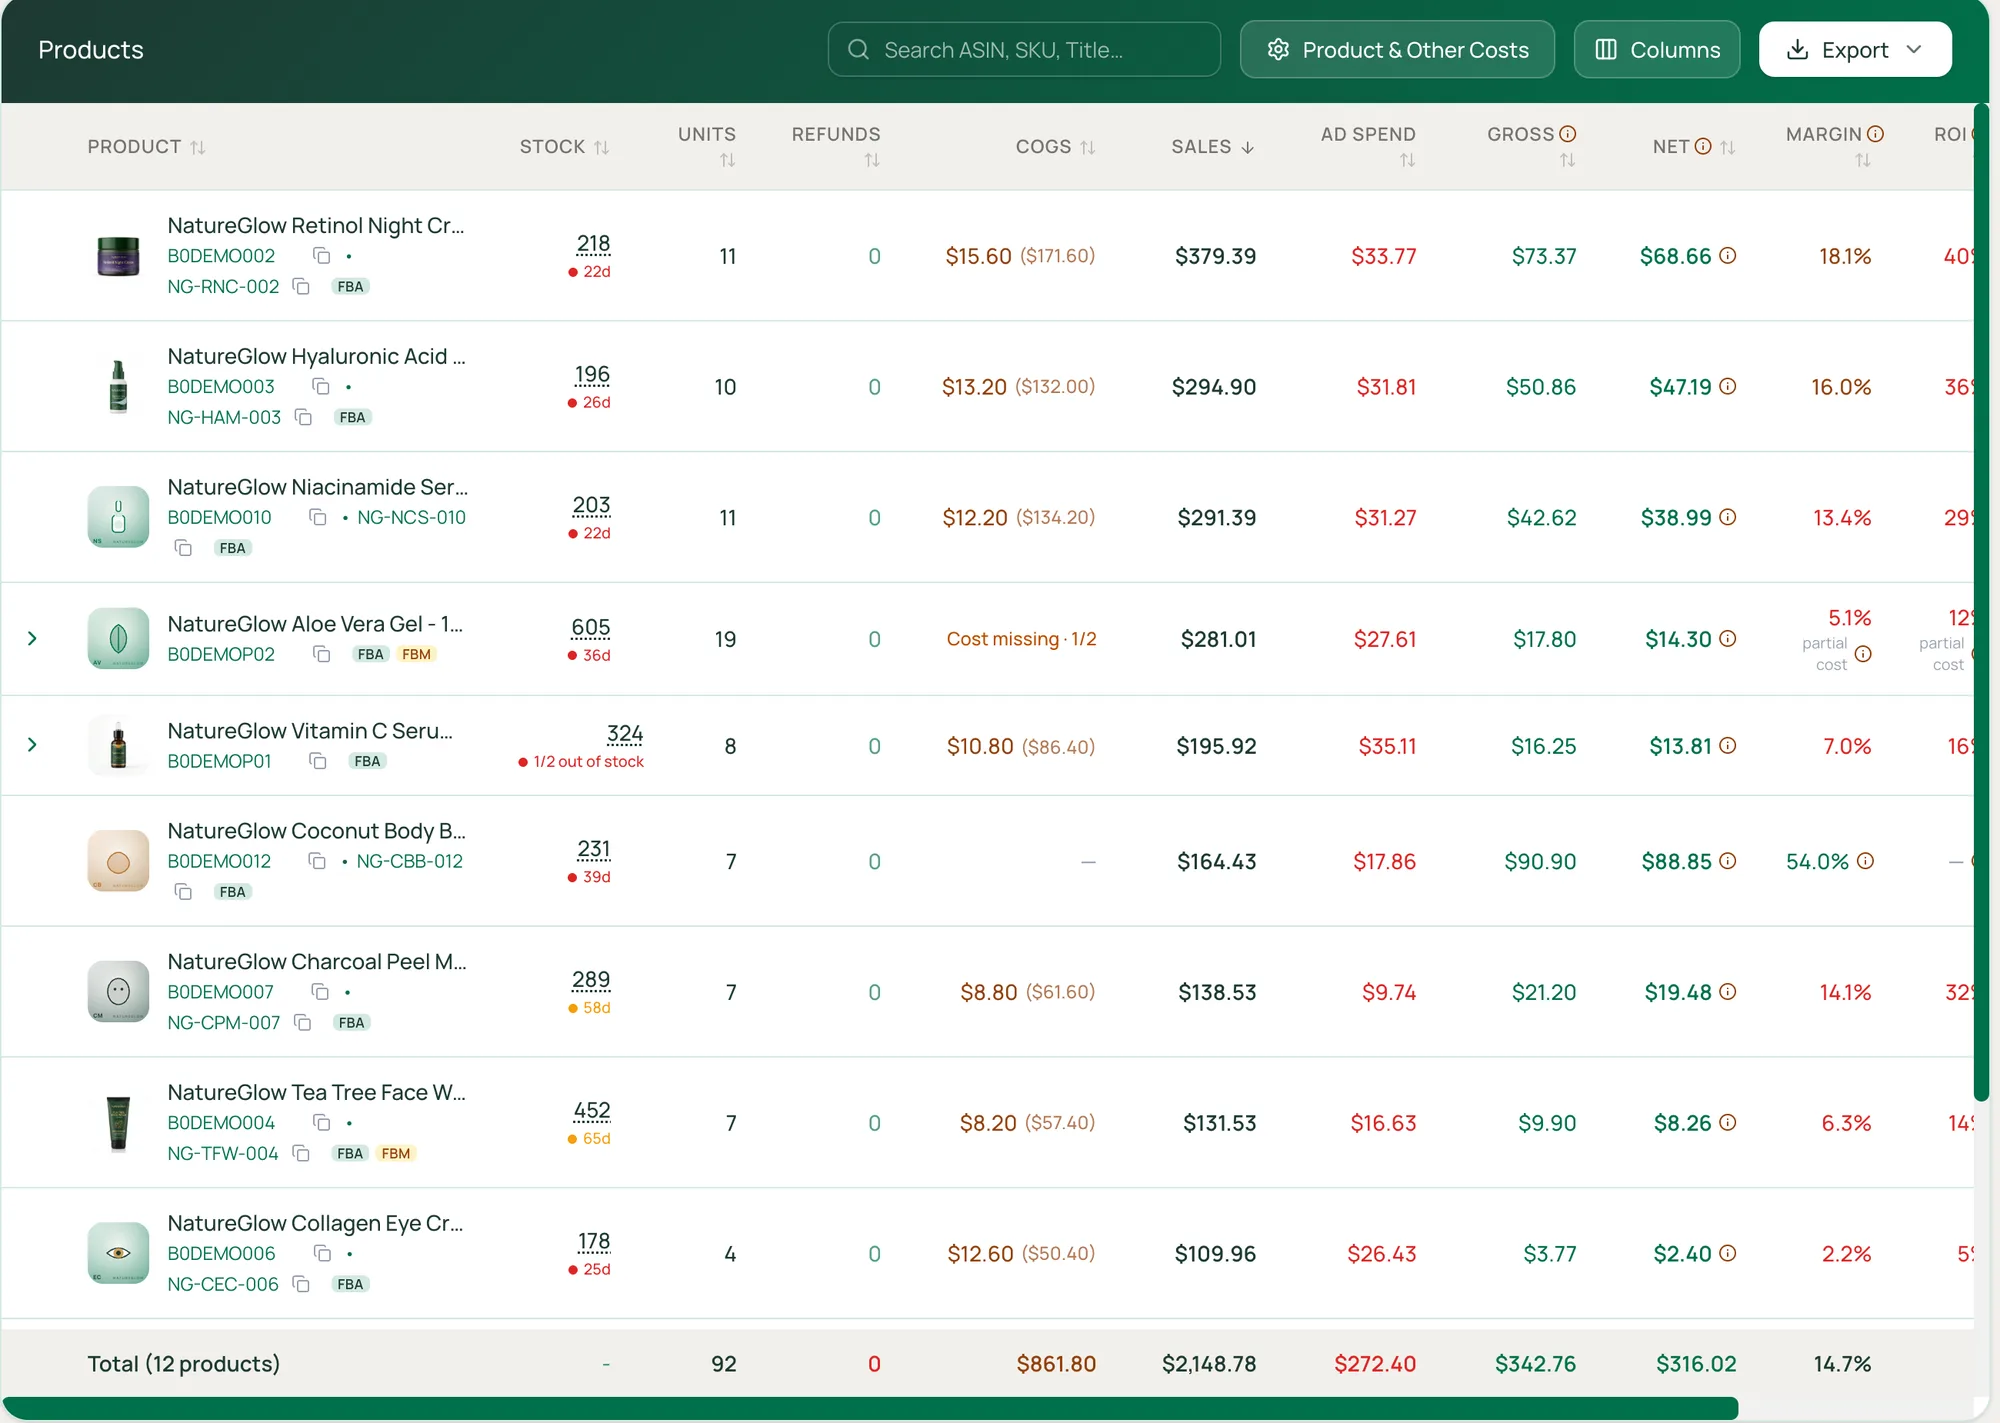Image resolution: width=2000 pixels, height=1423 pixels.
Task: Click sales value $164.43
Action: [1216, 861]
